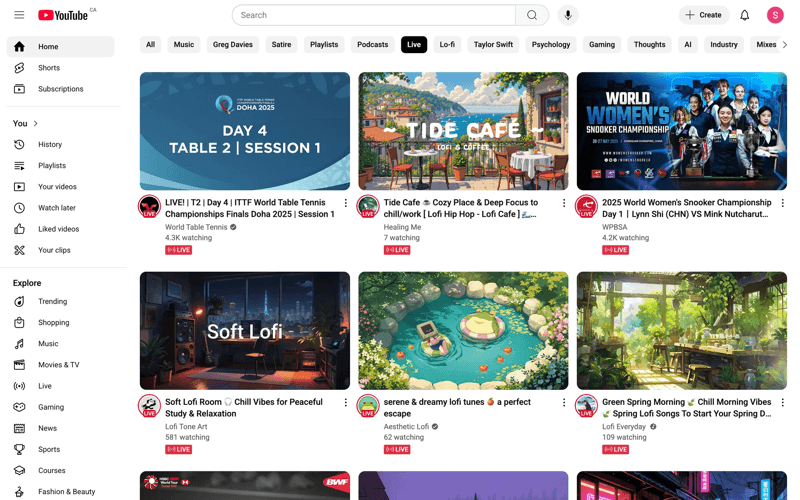This screenshot has width=800, height=500.
Task: Select the Lo-fi filter chip
Action: point(447,45)
